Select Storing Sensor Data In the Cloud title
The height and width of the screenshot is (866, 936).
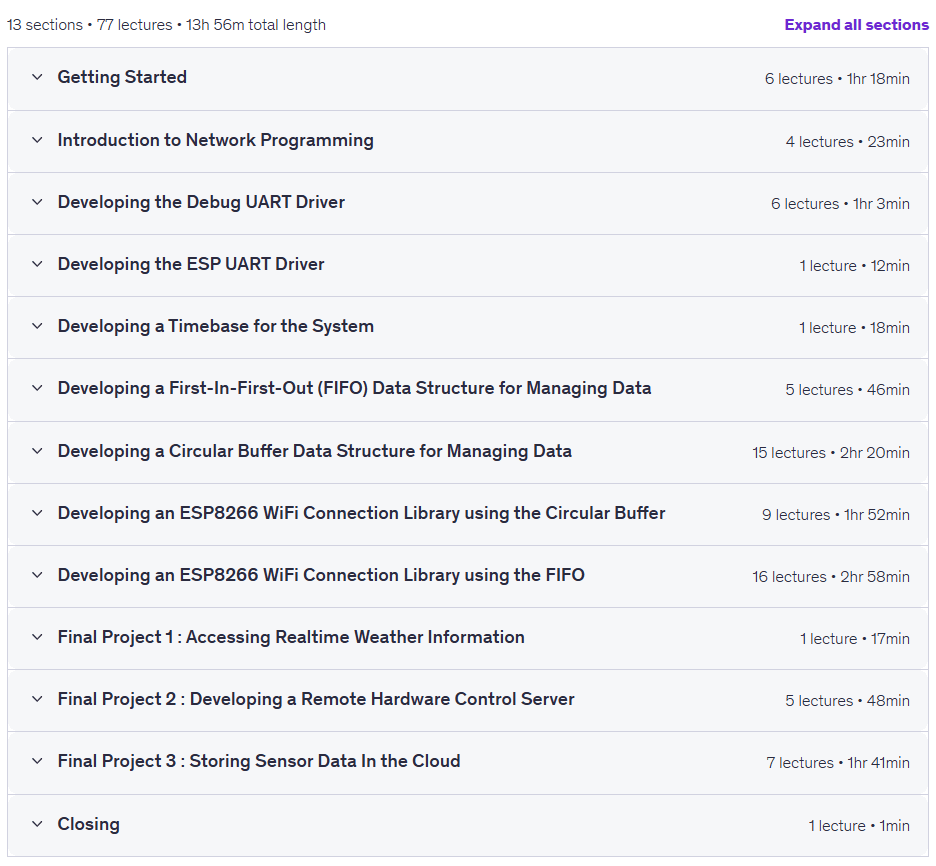[x=259, y=762]
